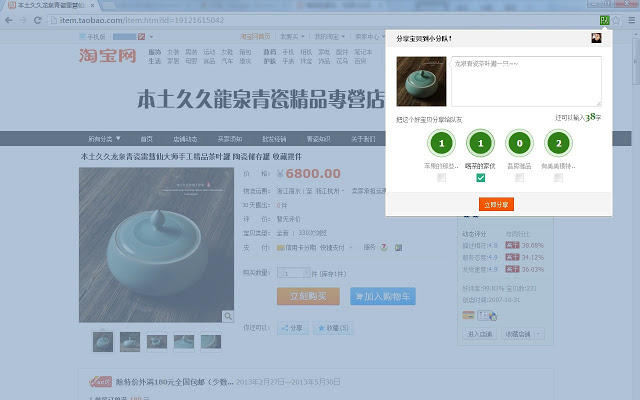Expand the 快捷支付 payment dropdown
Image resolution: width=640 pixels, height=400 pixels.
coord(351,248)
